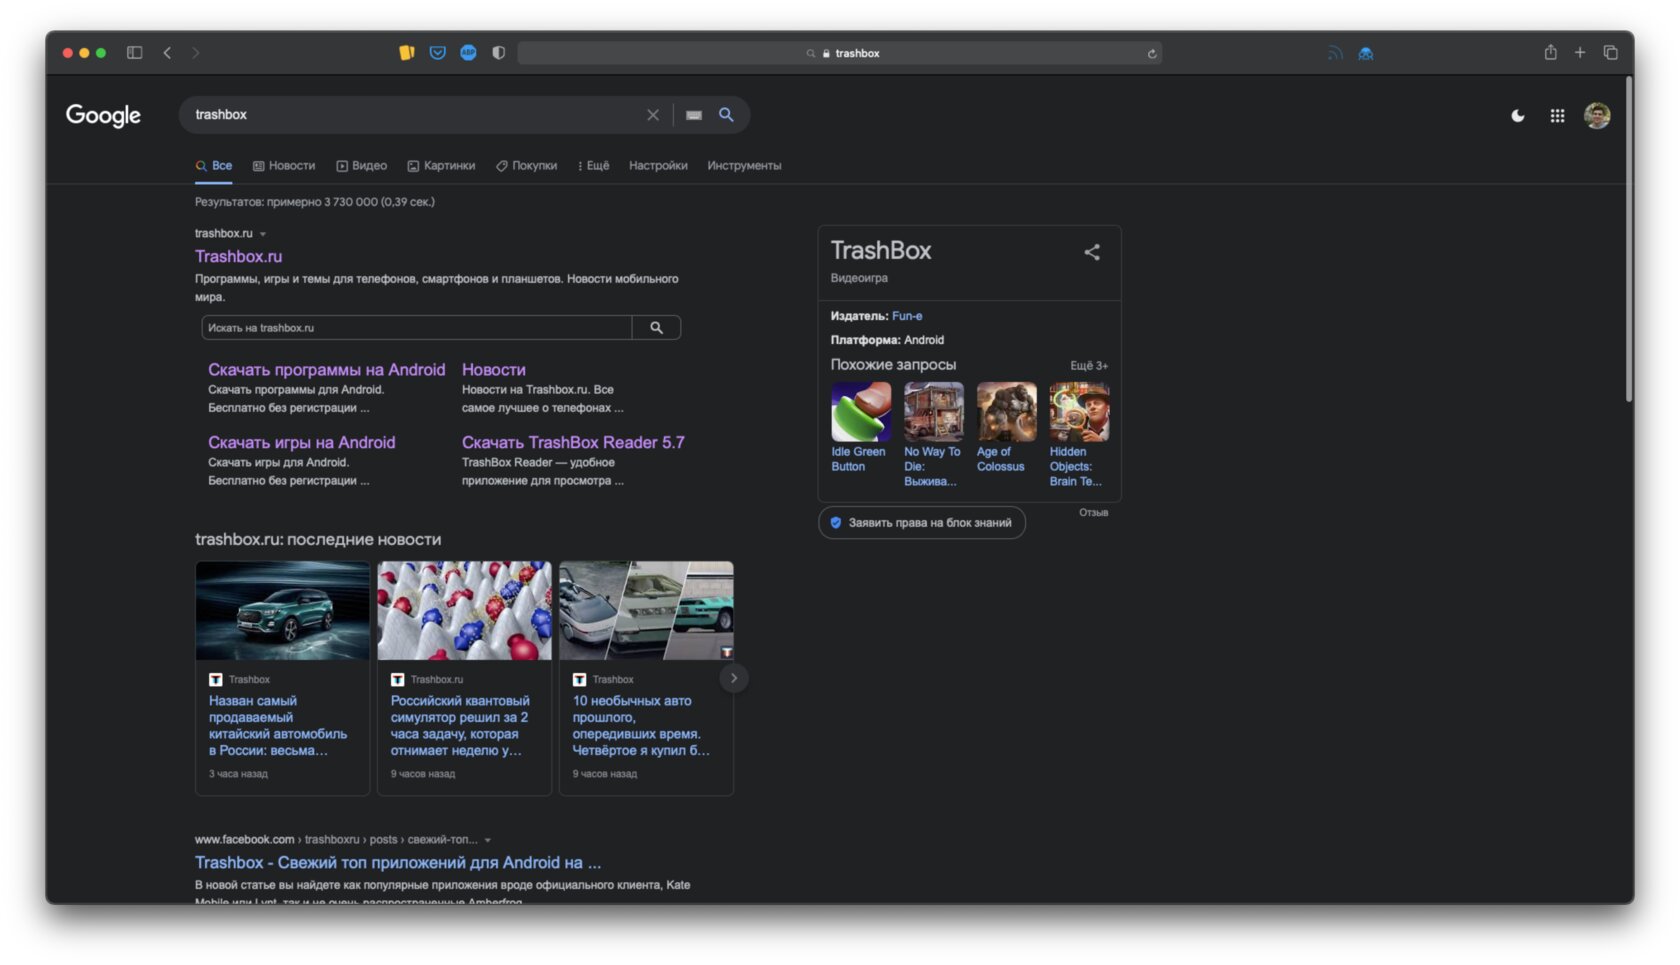Open the Новости sitelink
Viewport: 1680px width, 965px height.
pyautogui.click(x=493, y=370)
